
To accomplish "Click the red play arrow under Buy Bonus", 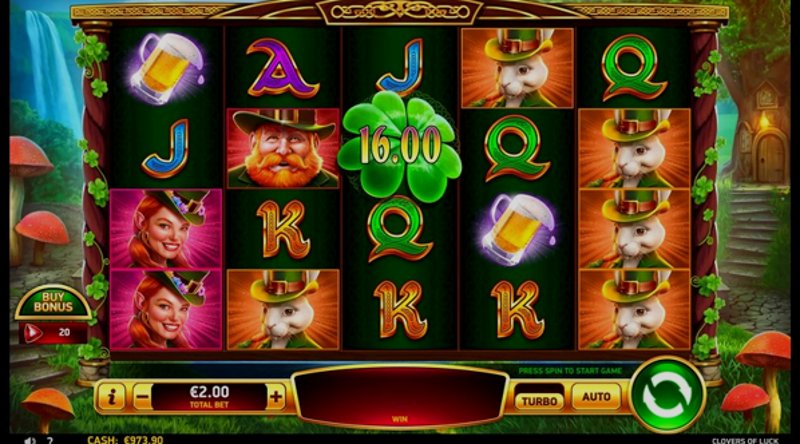I will [32, 333].
